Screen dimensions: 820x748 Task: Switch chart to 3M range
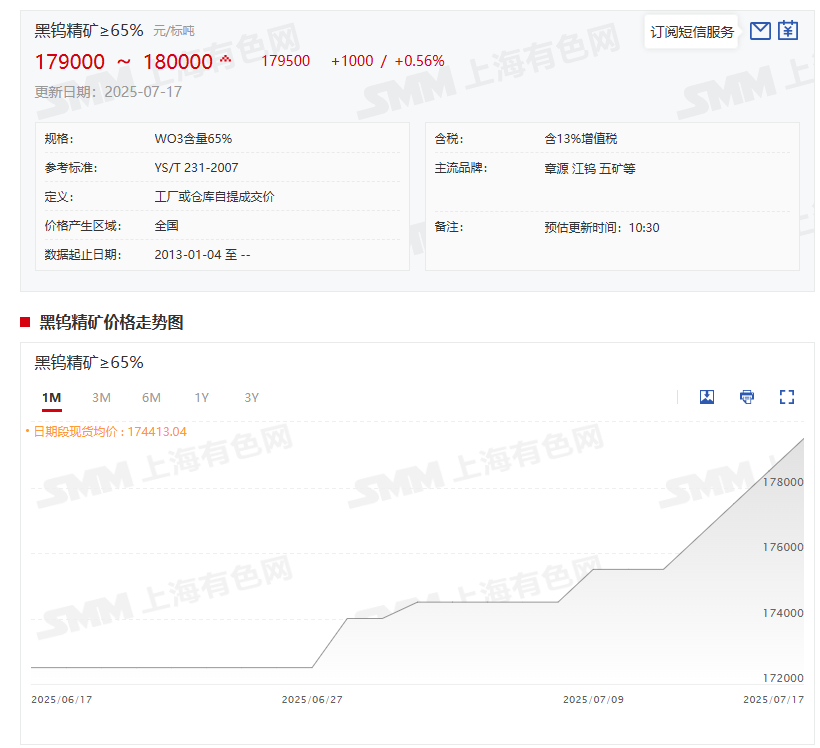[x=101, y=398]
